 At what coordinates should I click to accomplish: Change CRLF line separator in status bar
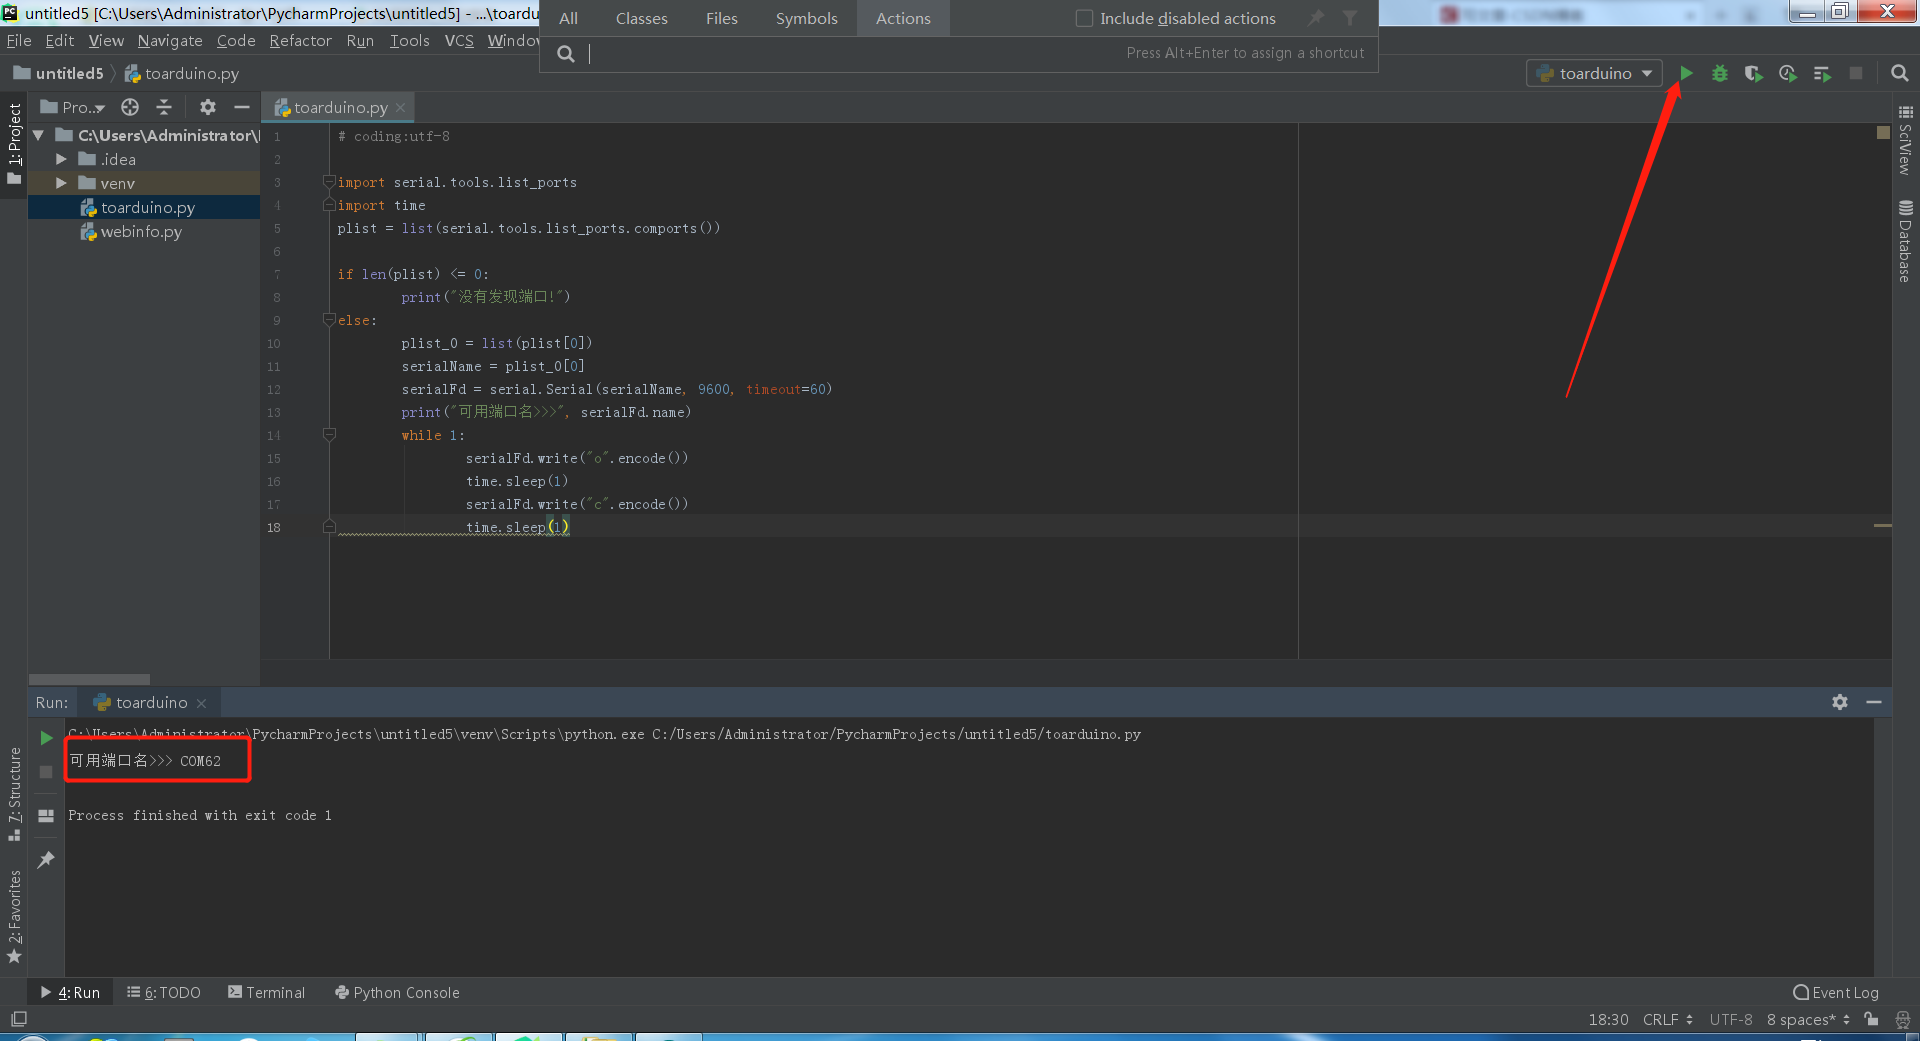(1667, 1019)
